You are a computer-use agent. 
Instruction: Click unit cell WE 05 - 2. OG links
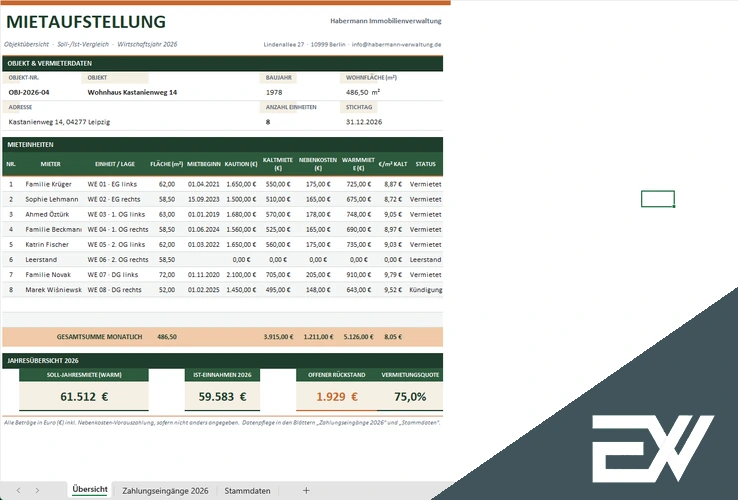[x=116, y=244]
